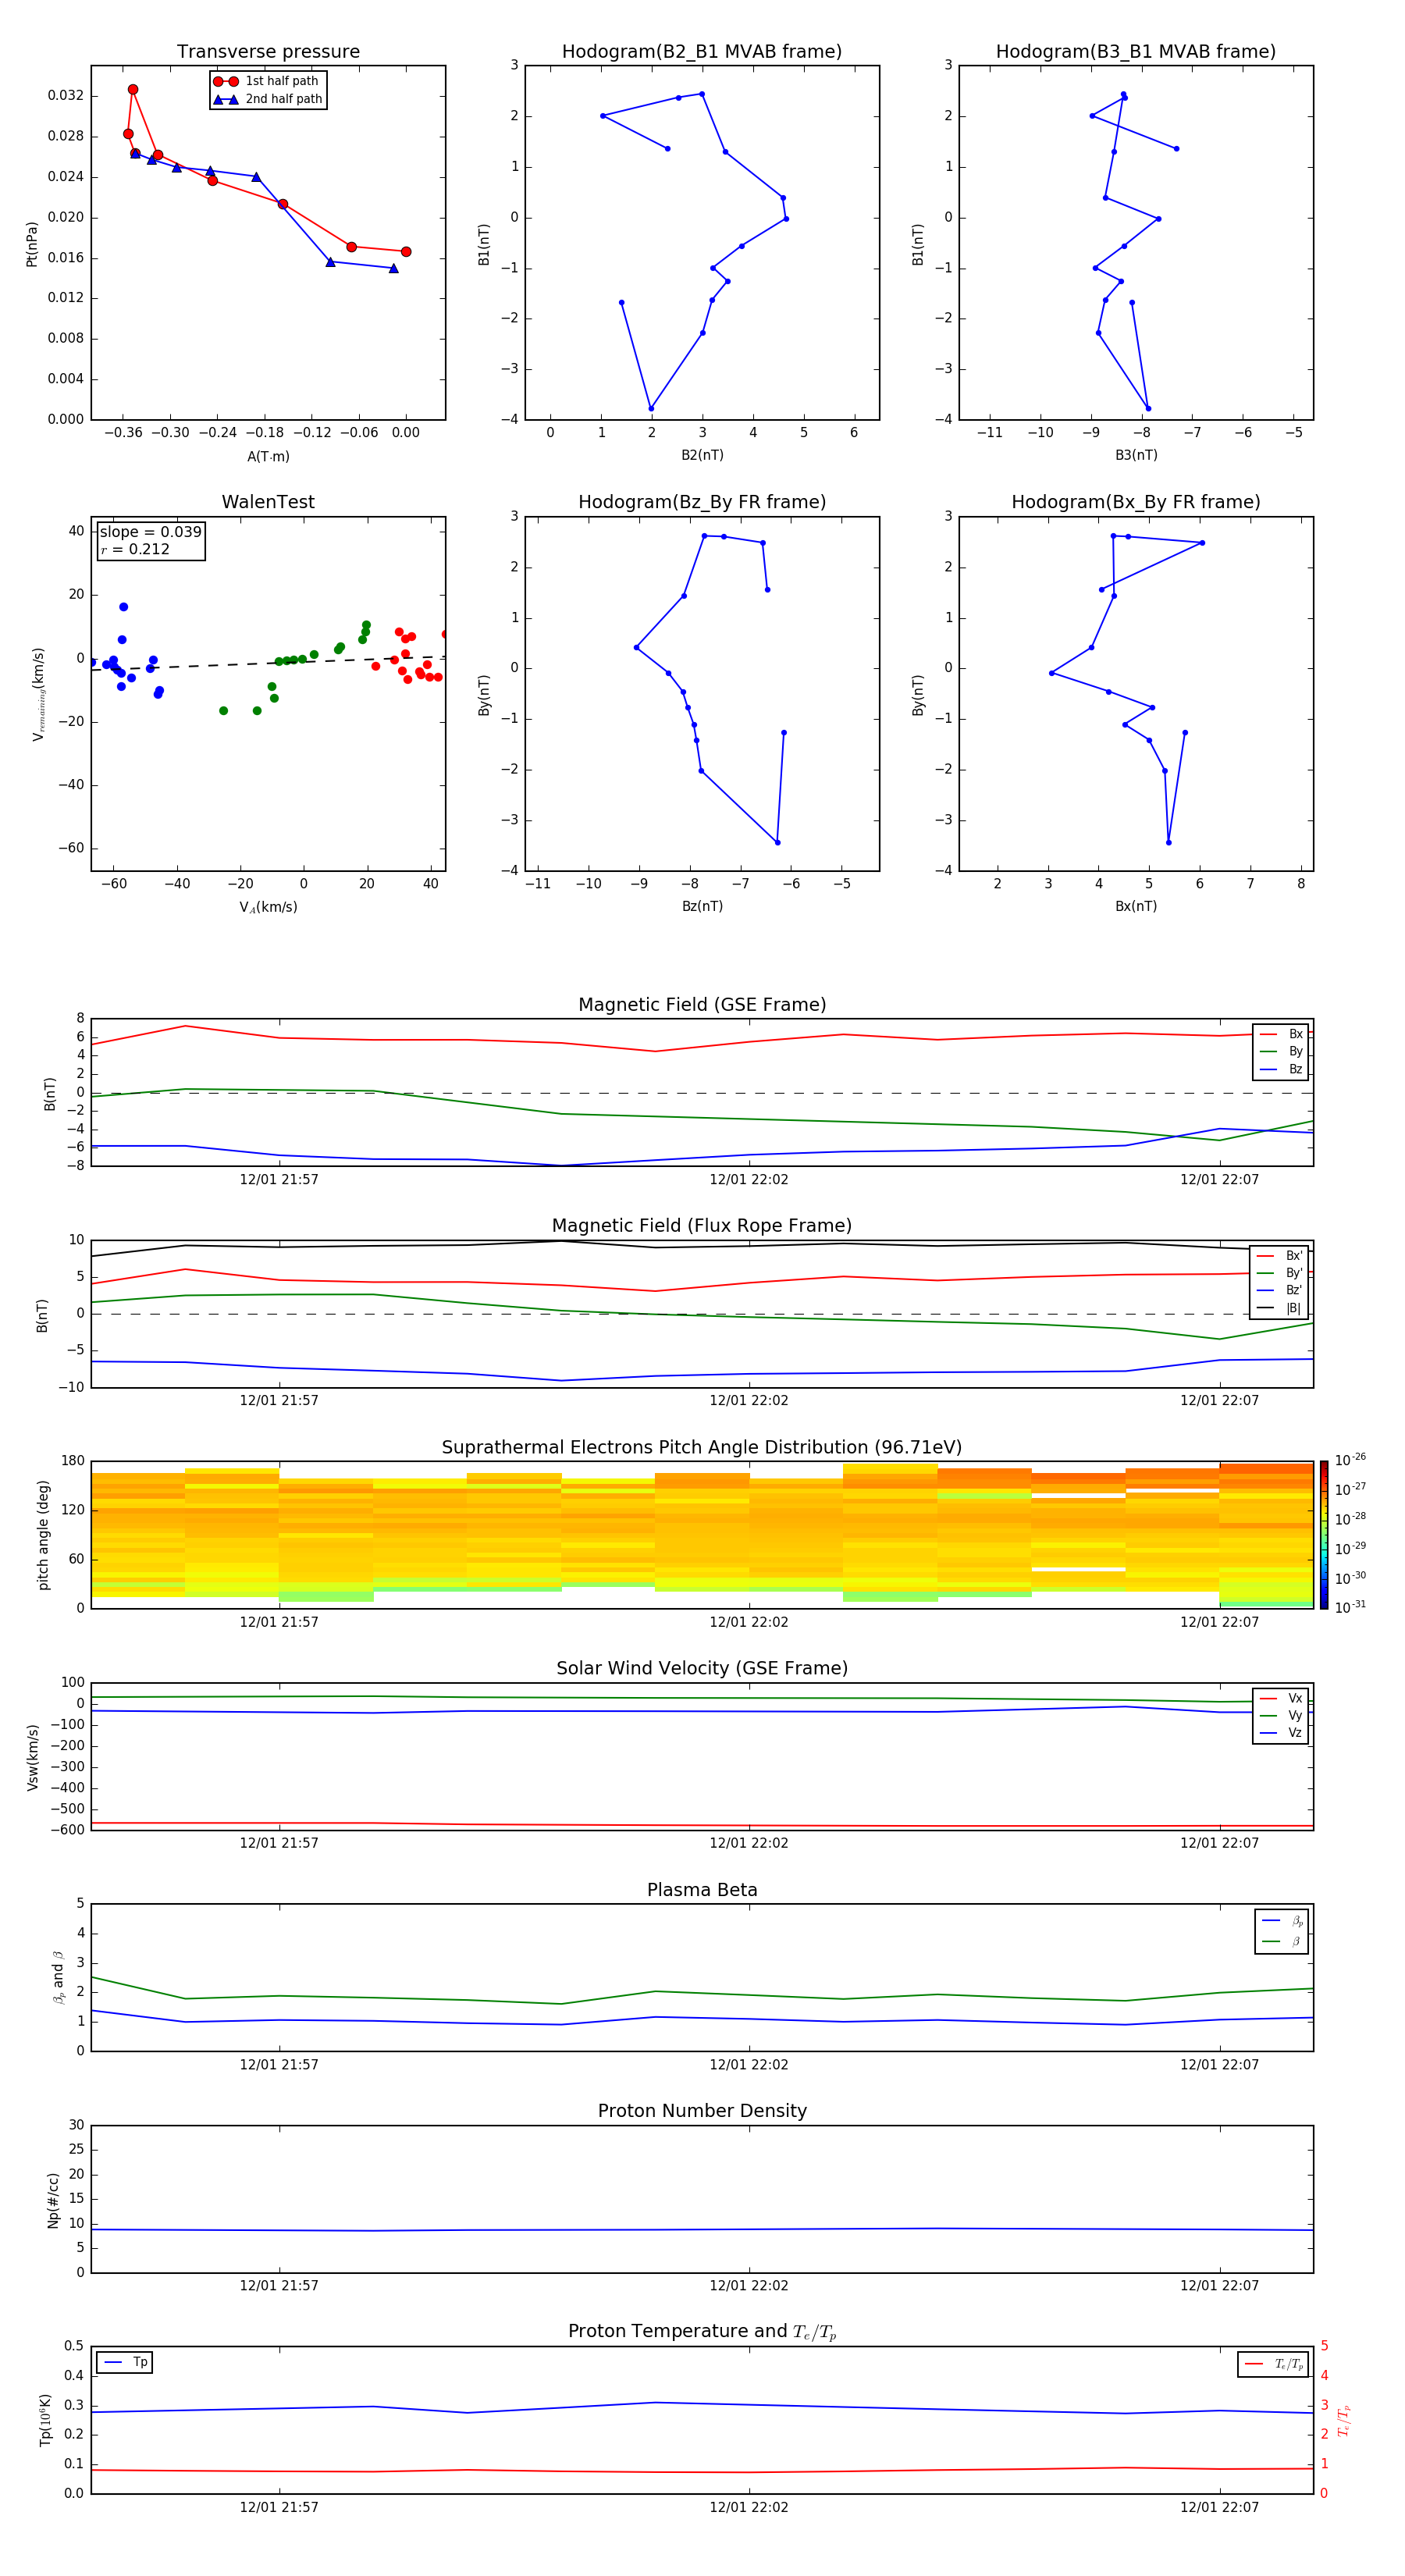Image resolution: width=1405 pixels, height=2576 pixels.
Task: Click the Pt(nPa) axis label
Action: (x=32, y=243)
